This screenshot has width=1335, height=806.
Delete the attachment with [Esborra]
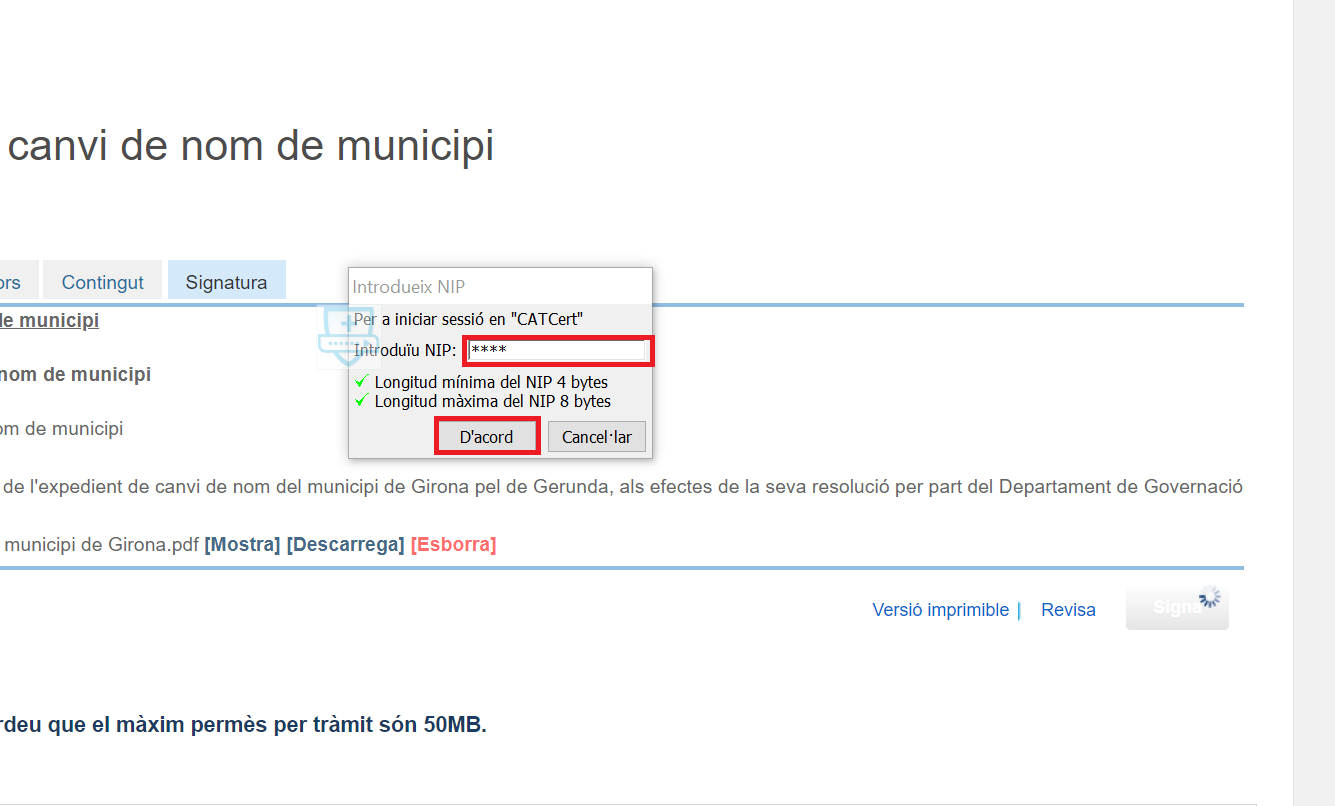[453, 545]
